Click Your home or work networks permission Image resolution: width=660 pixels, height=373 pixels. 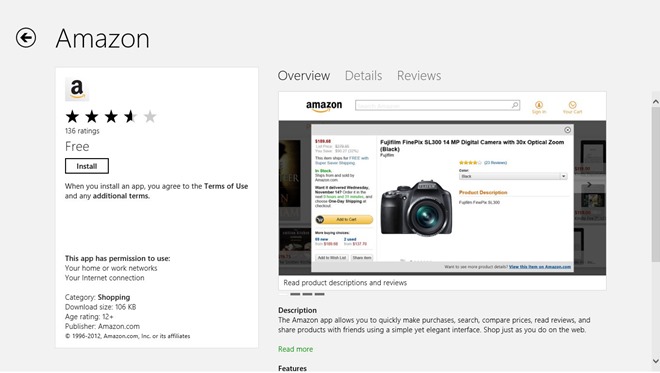pyautogui.click(x=111, y=268)
